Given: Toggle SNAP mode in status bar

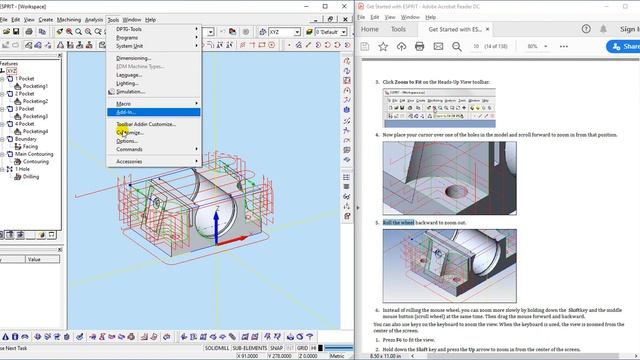Looking at the screenshot, I should (276, 348).
